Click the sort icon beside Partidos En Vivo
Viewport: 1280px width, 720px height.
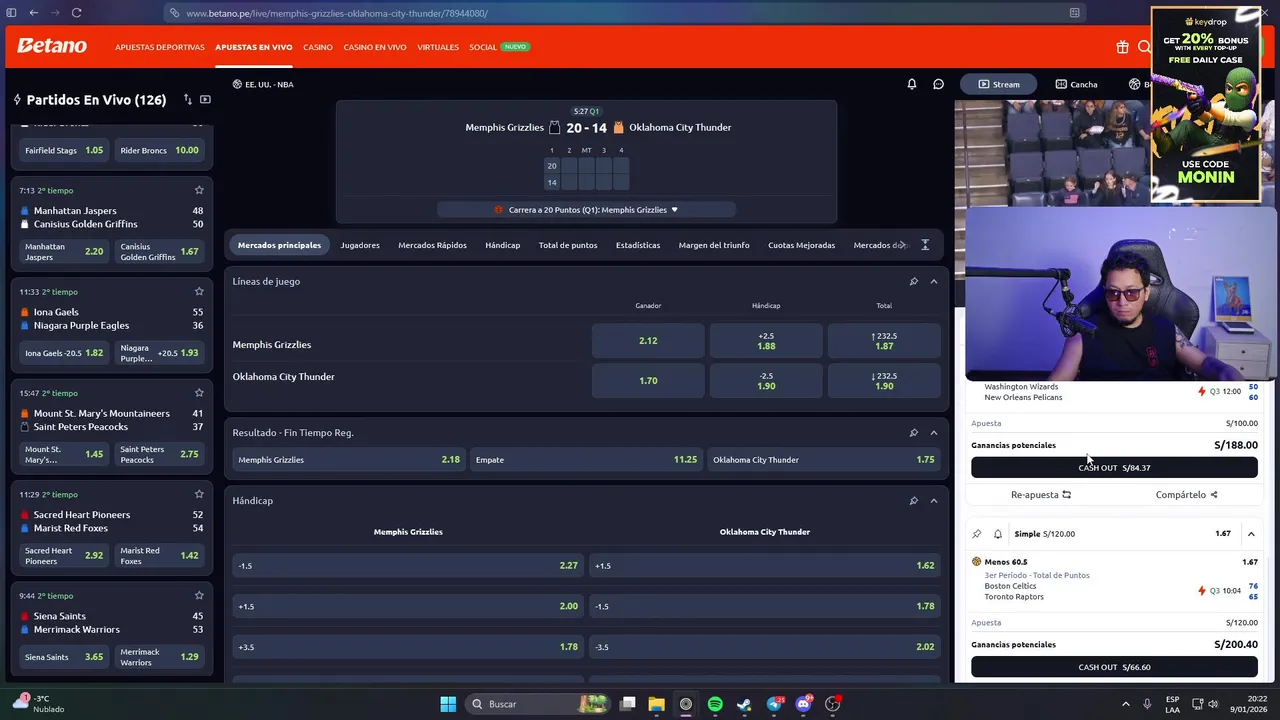187,100
